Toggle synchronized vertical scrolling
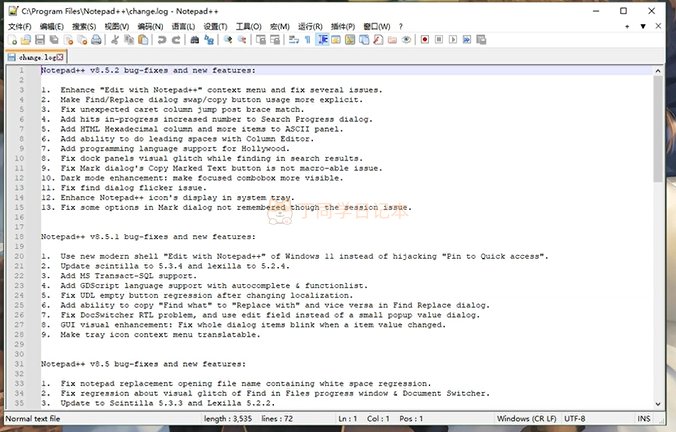 (x=261, y=40)
